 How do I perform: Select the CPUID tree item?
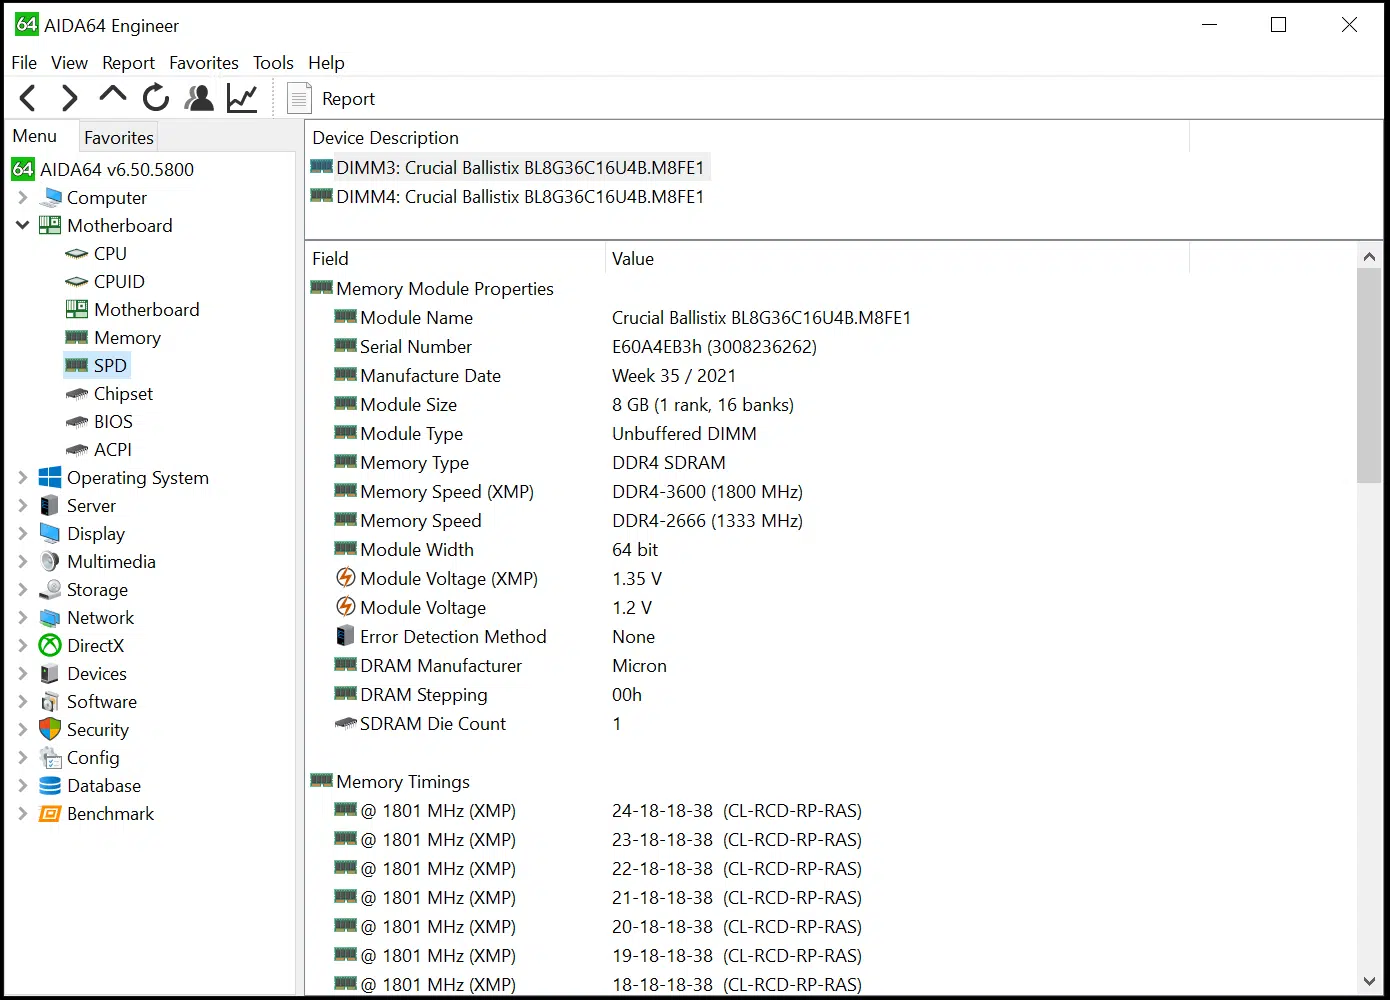[119, 282]
